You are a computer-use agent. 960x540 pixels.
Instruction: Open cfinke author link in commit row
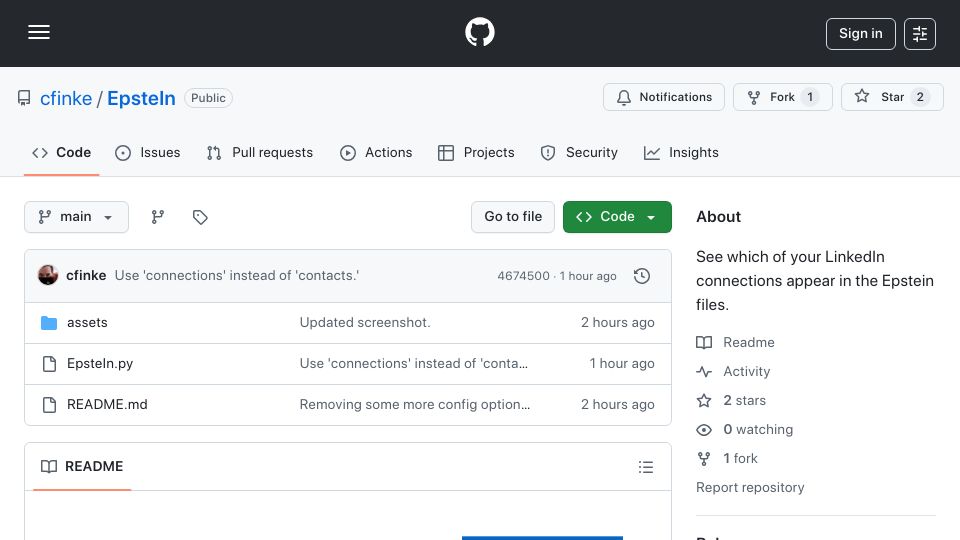click(86, 276)
